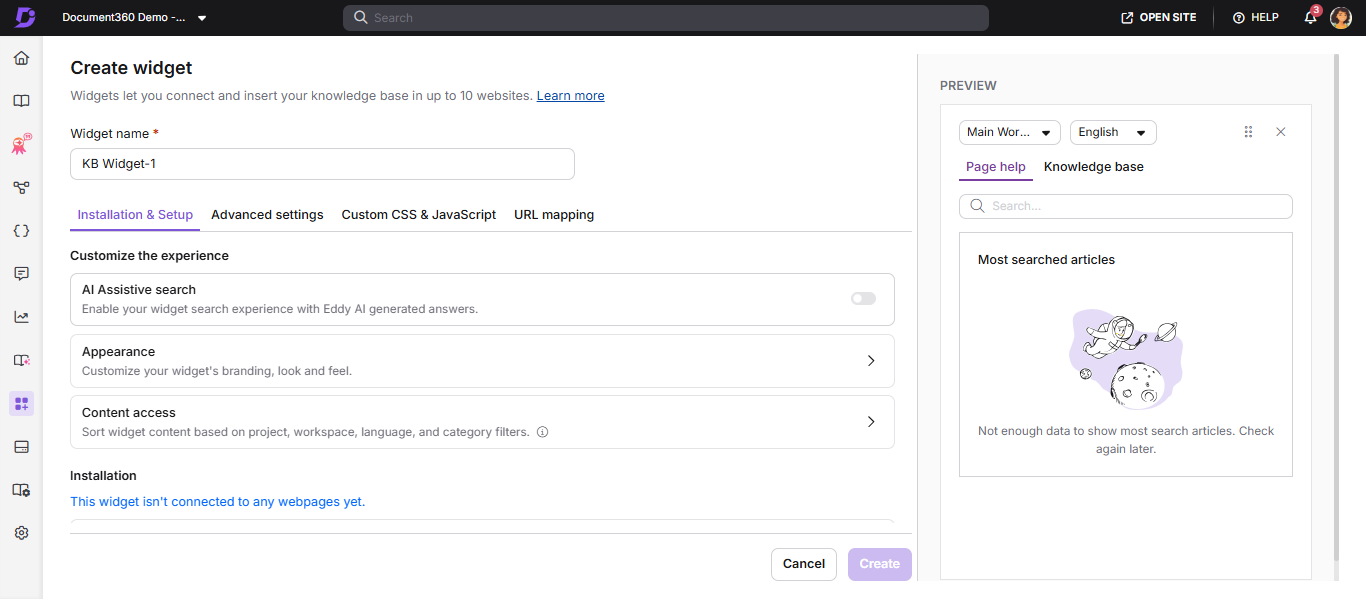Select the Knowledge base tab in preview

[x=1094, y=167]
